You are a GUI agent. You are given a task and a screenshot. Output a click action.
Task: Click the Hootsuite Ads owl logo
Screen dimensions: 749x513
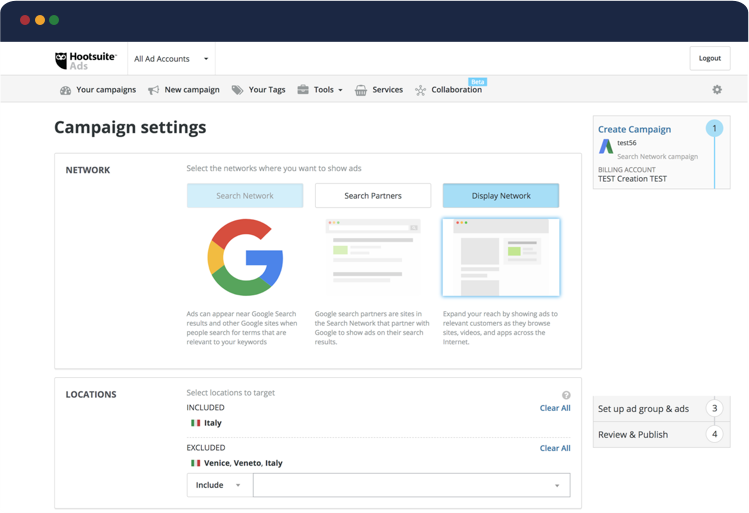click(x=61, y=60)
